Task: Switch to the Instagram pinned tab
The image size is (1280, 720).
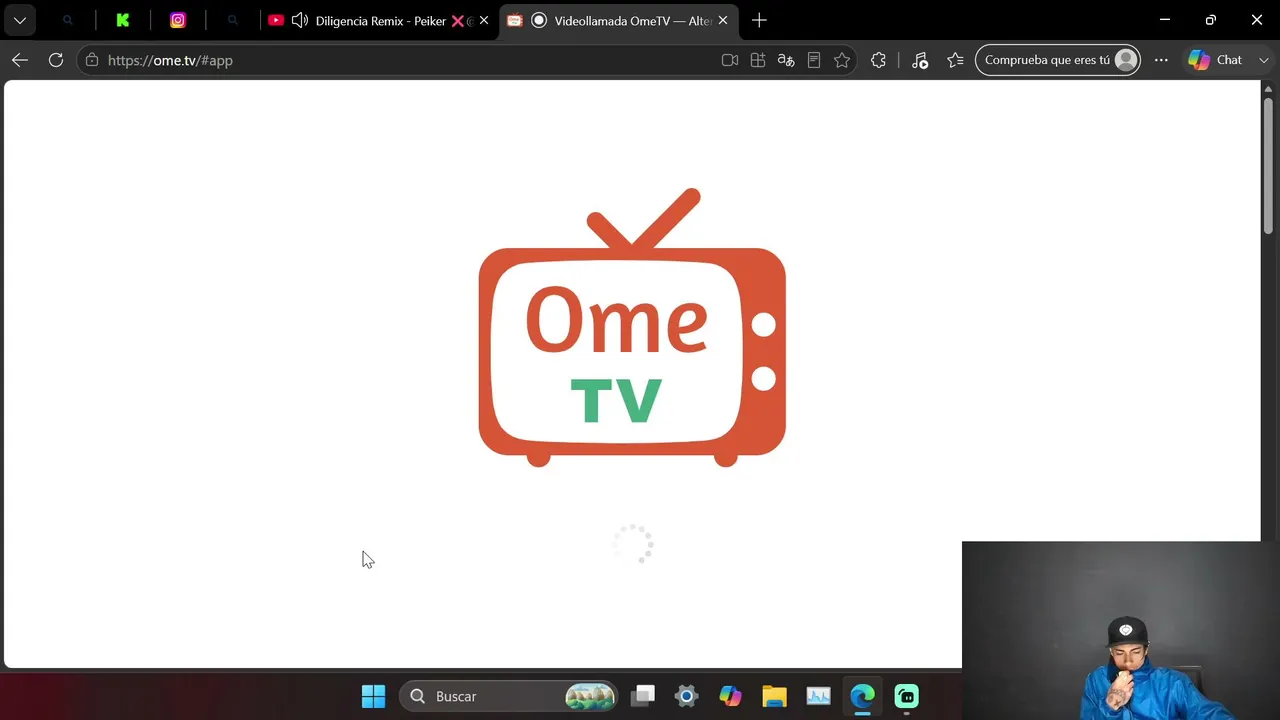Action: click(178, 20)
